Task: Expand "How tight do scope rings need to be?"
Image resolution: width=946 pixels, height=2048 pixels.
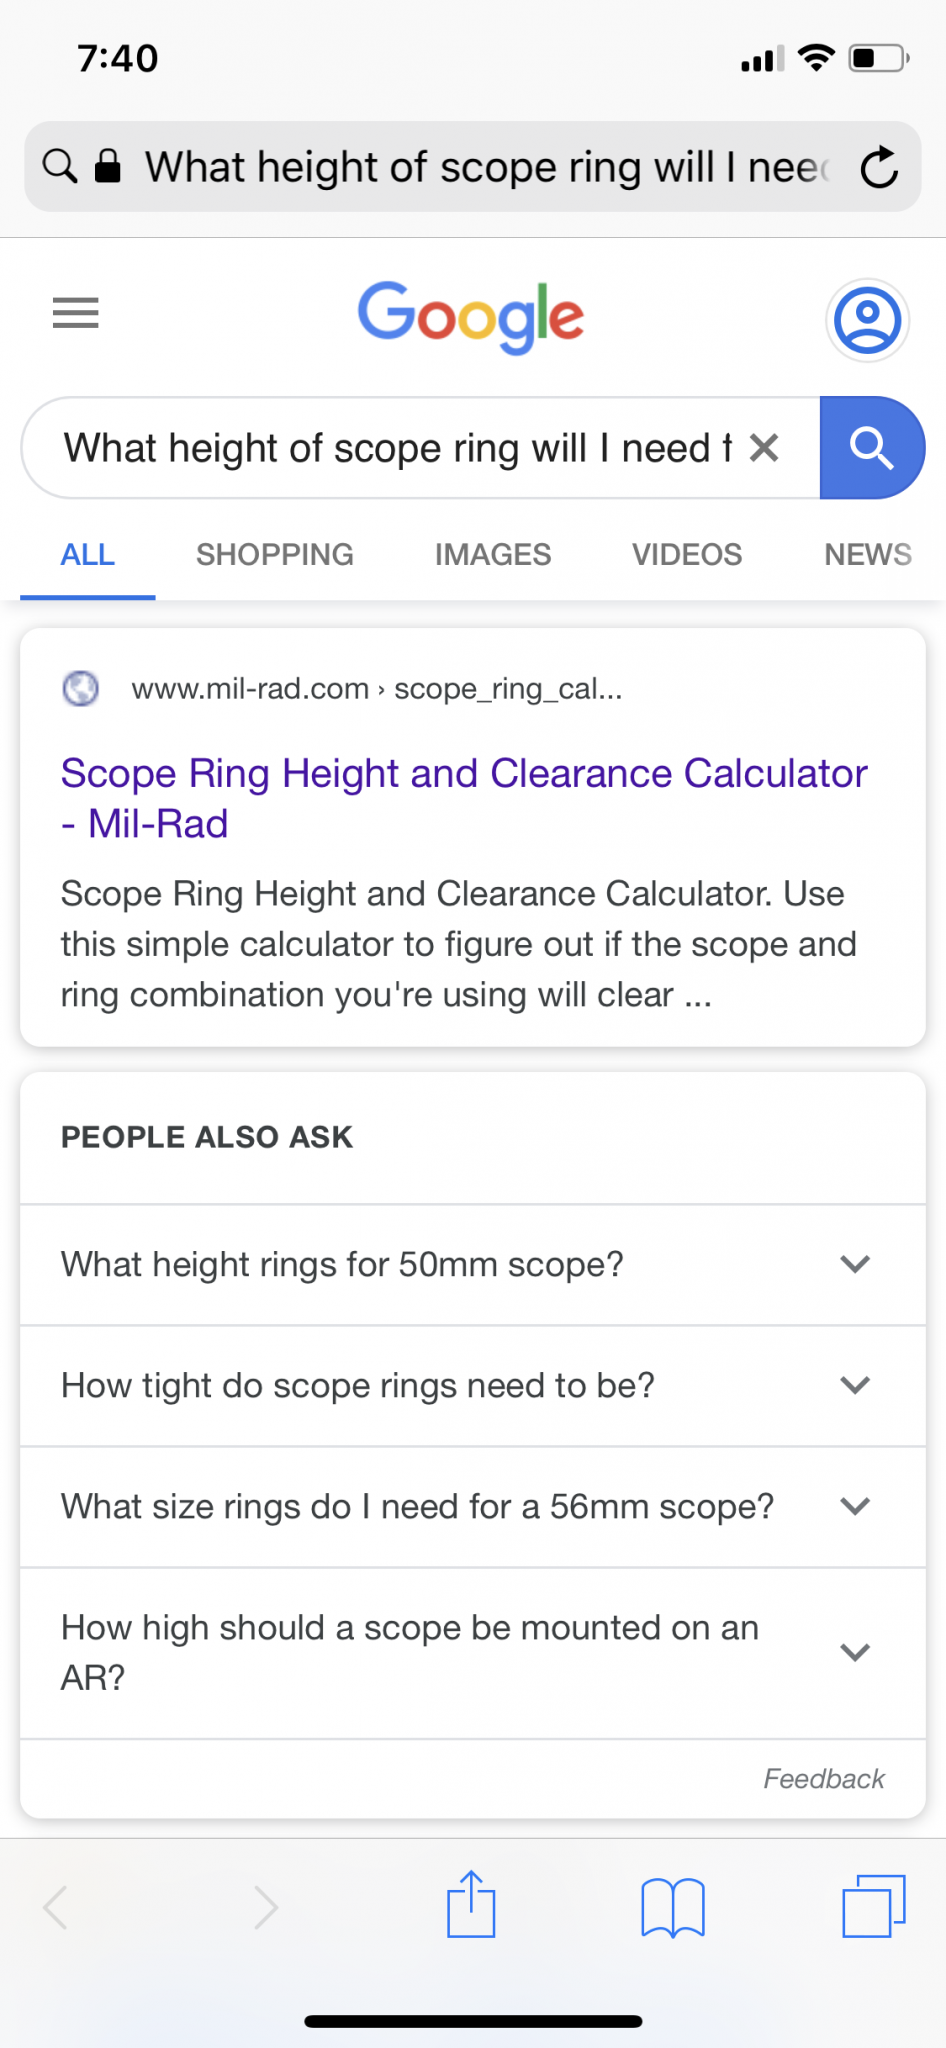Action: [473, 1386]
